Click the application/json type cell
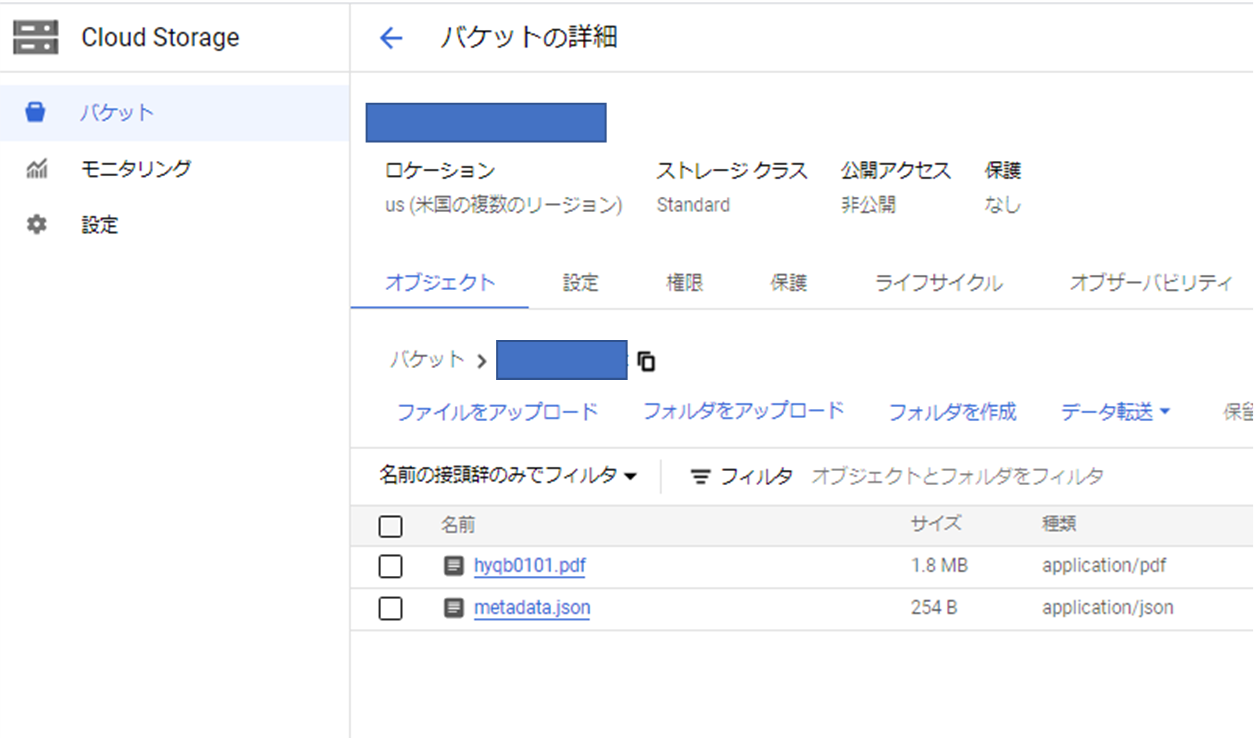Viewport: 1254px width, 739px height. point(1108,607)
